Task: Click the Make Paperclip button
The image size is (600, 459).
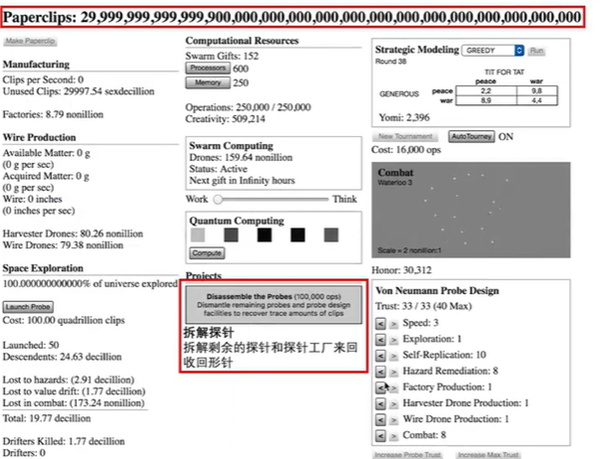Action: (30, 41)
